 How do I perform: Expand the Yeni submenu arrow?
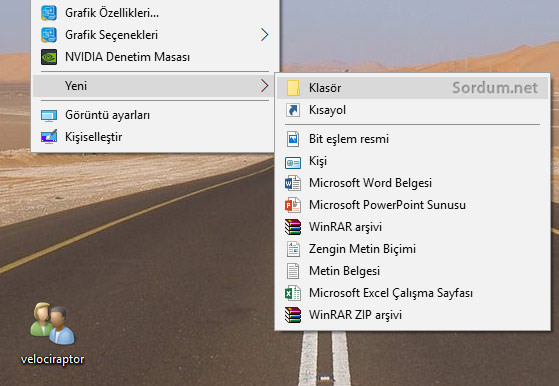pyautogui.click(x=264, y=86)
